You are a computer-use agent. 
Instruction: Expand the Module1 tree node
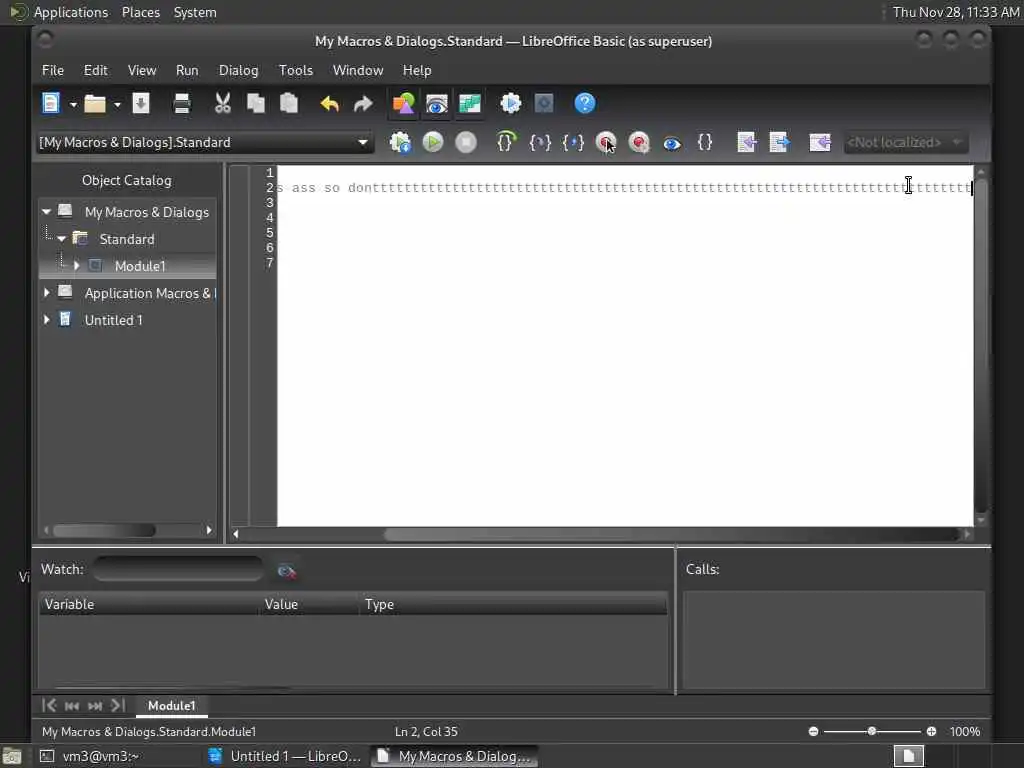76,266
